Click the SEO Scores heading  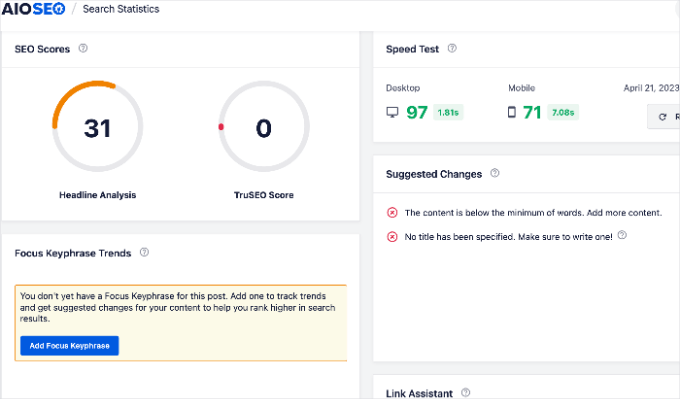42,49
